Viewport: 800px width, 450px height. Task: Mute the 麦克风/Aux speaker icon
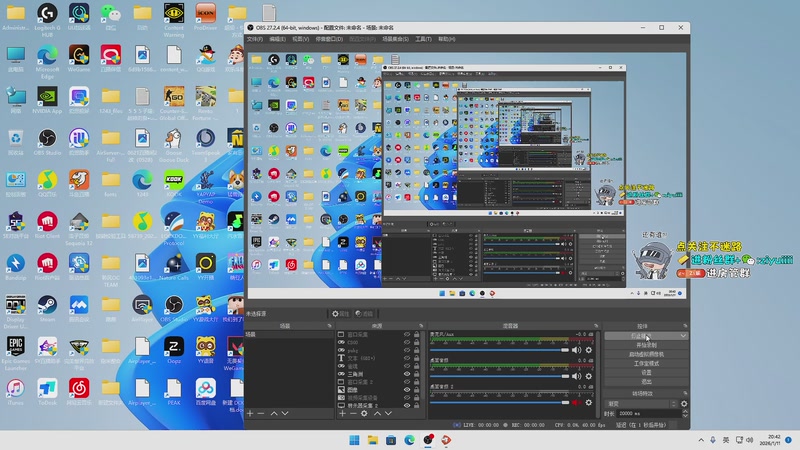(x=576, y=350)
